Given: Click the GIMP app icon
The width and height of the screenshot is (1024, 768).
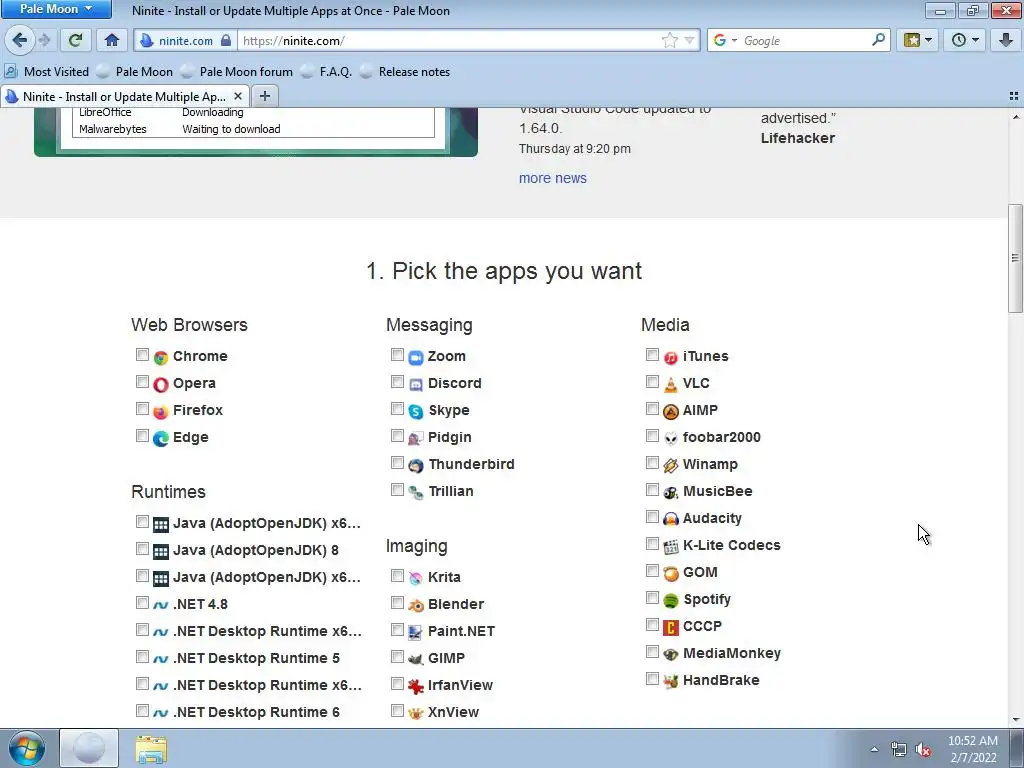Looking at the screenshot, I should pyautogui.click(x=416, y=659).
